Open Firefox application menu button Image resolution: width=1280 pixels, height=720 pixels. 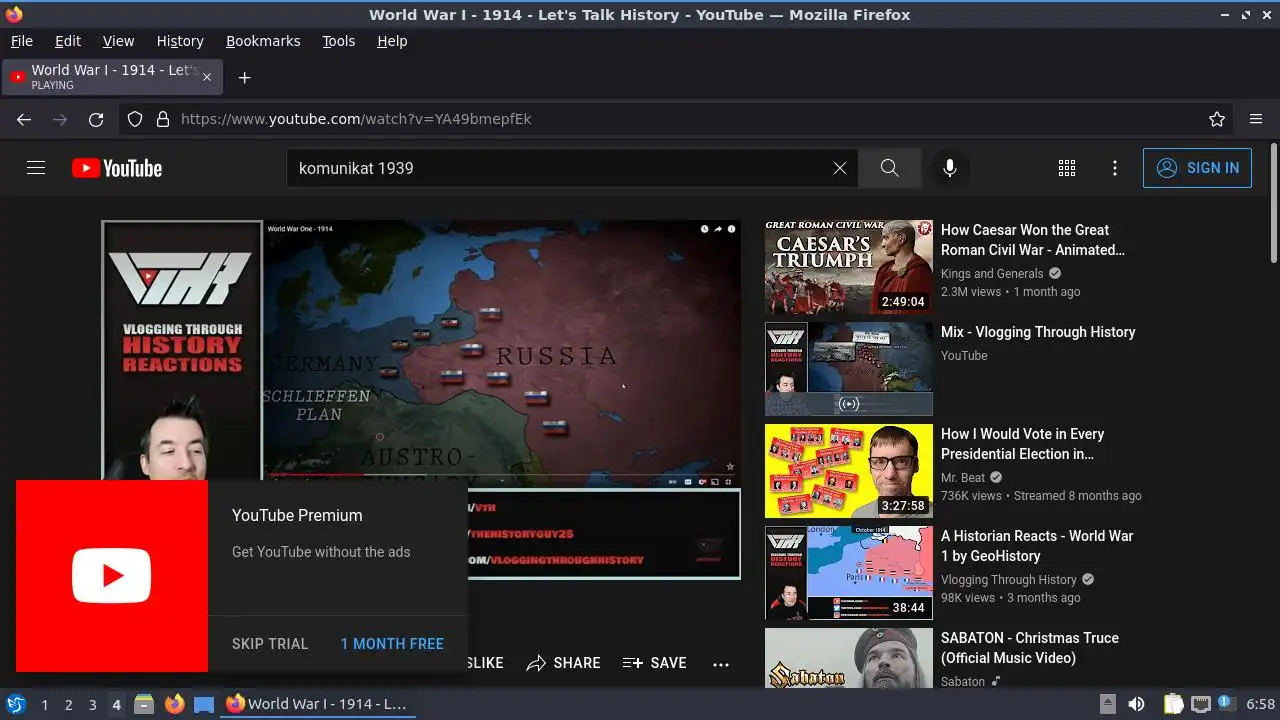tap(1256, 119)
